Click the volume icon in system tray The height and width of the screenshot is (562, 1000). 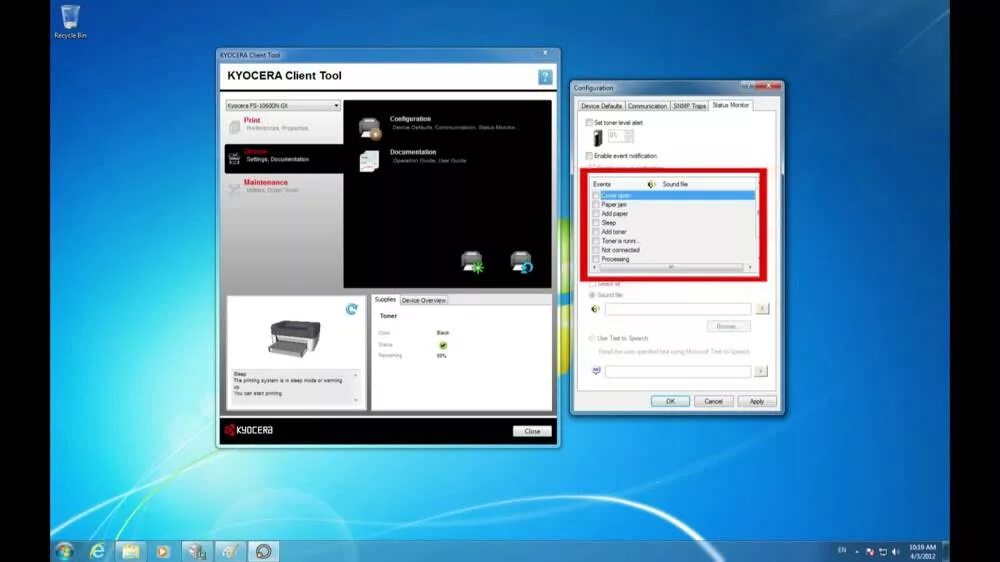[x=895, y=552]
